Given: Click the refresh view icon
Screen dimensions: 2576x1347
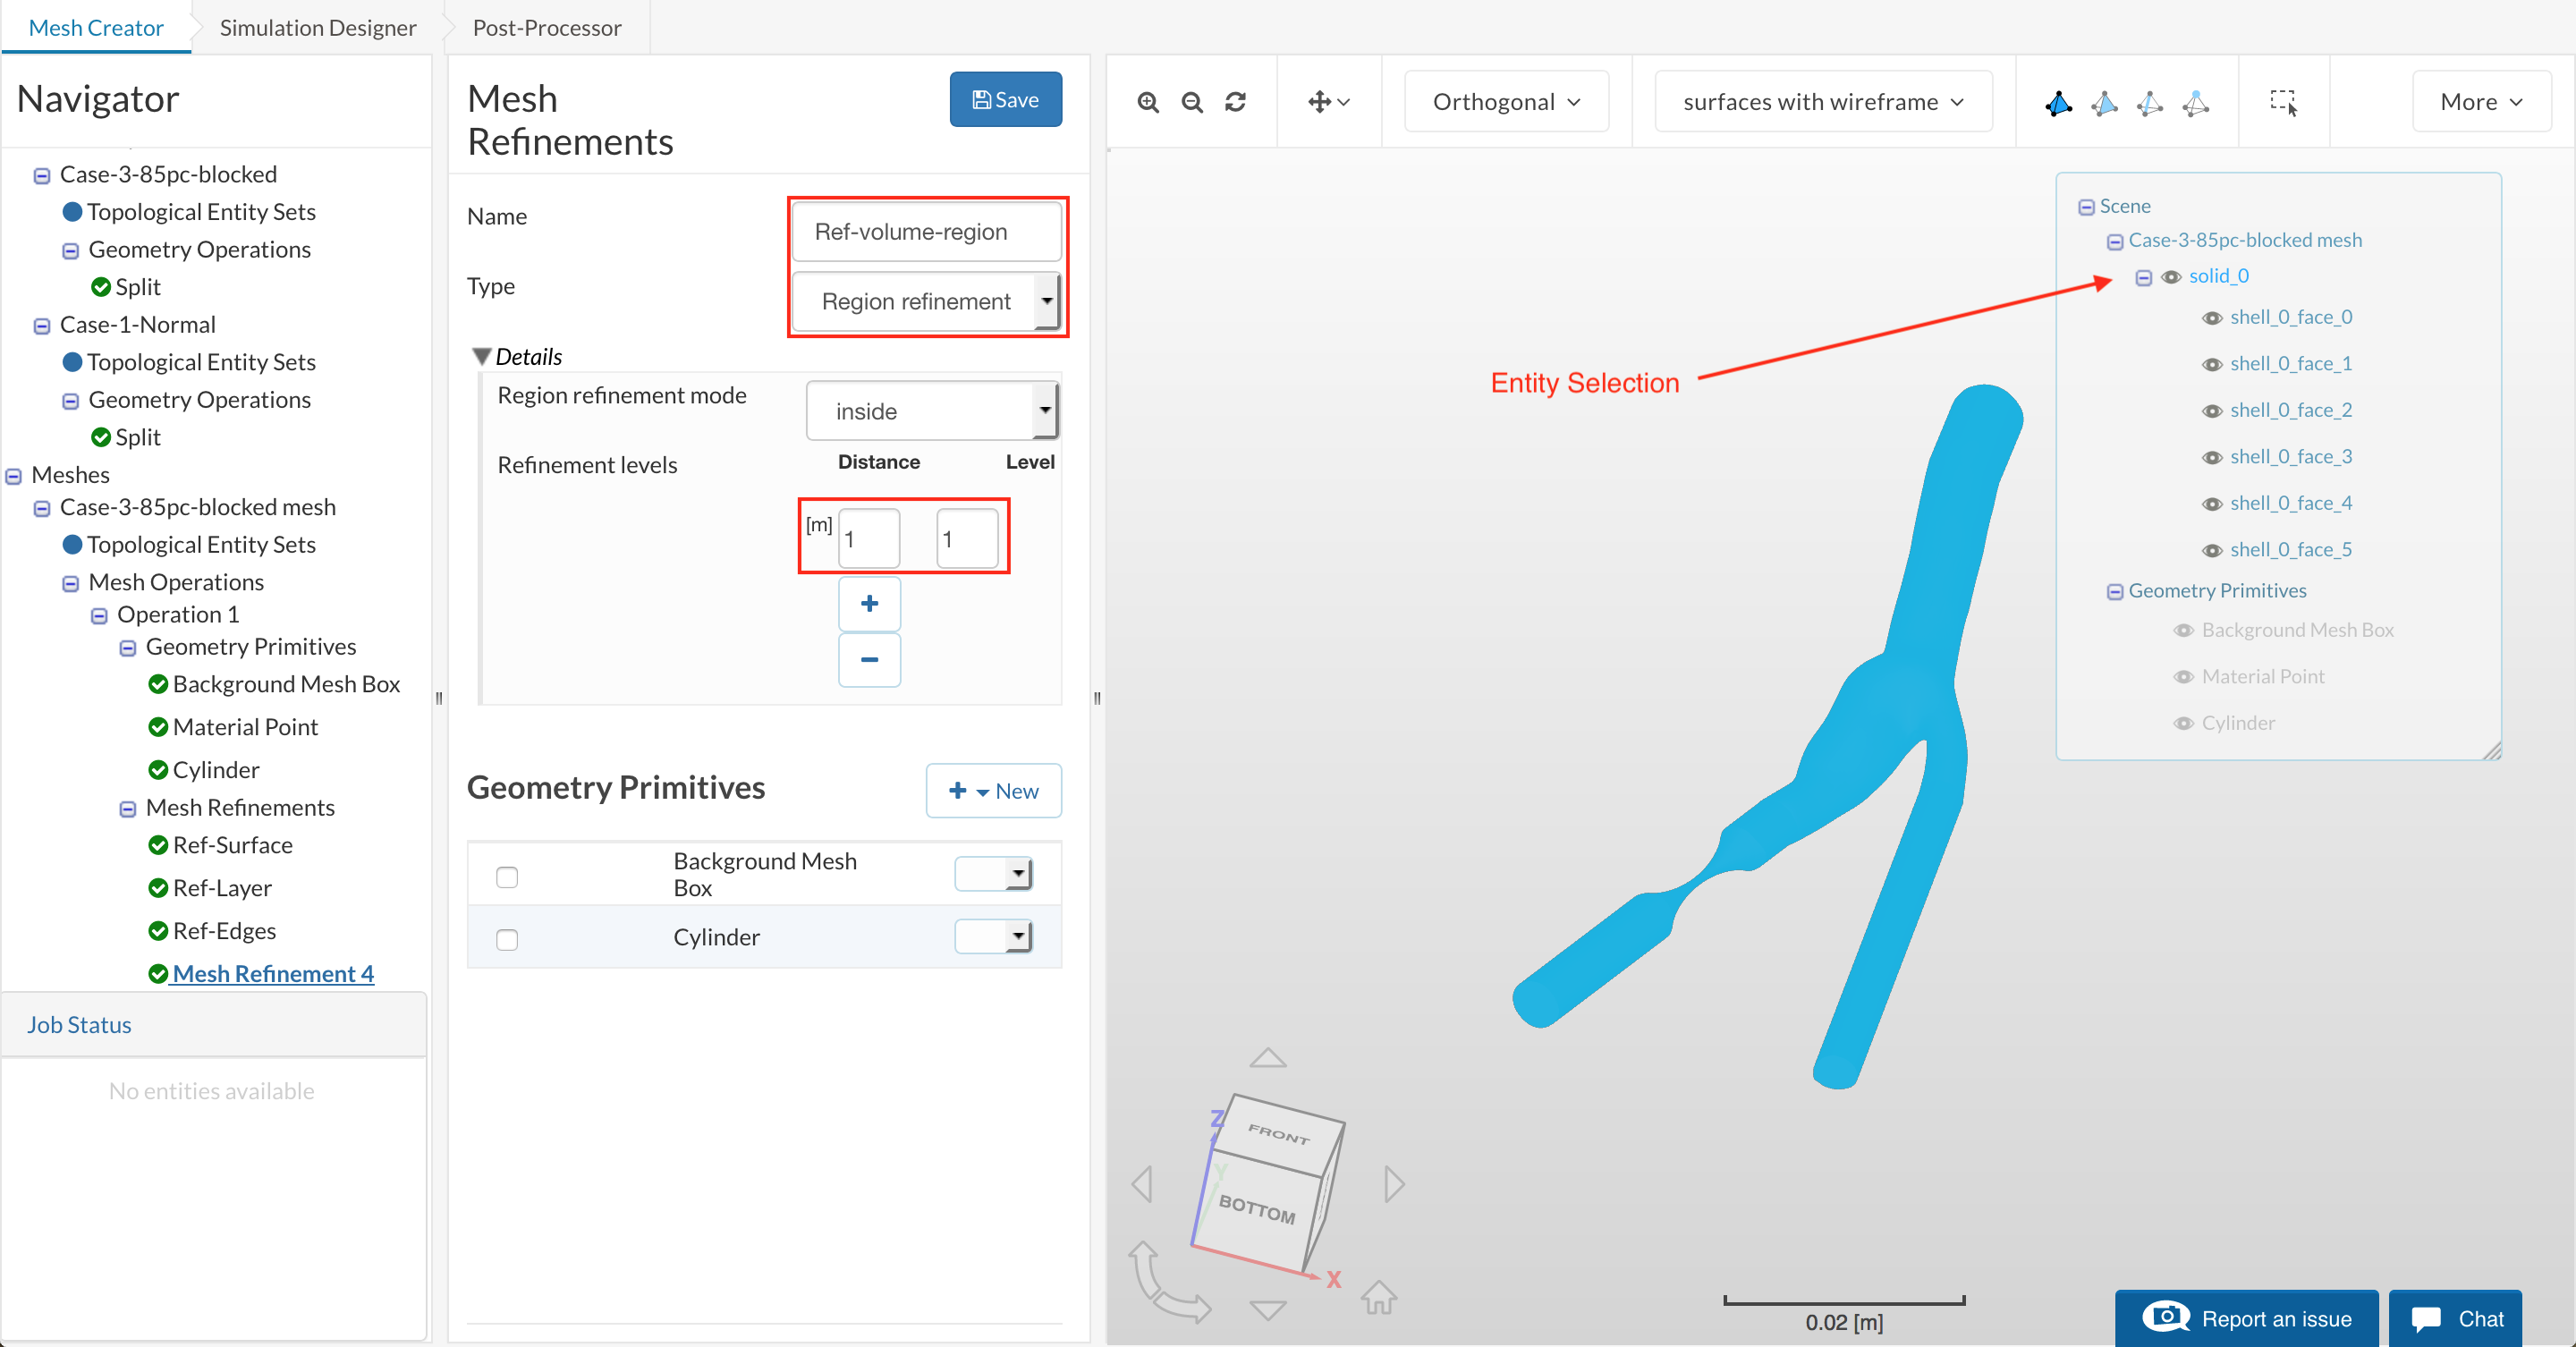Looking at the screenshot, I should (1235, 102).
